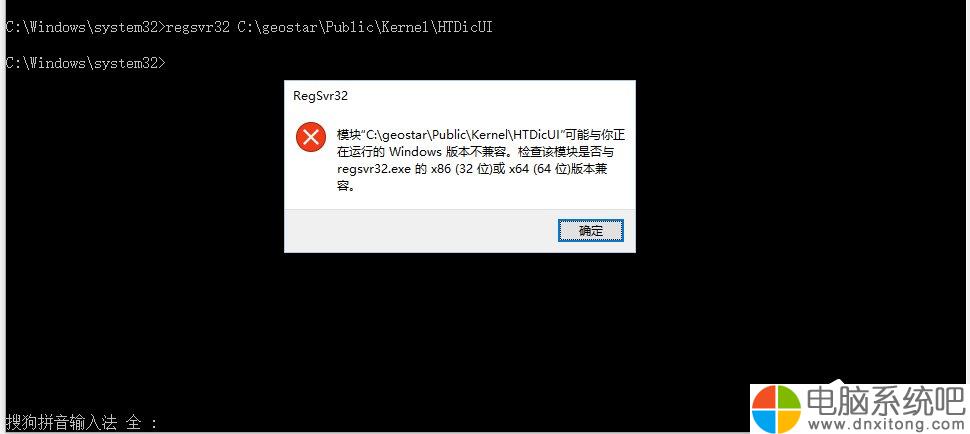Click the four-color Windows logo watermark
Viewport: 970px width, 434px height.
776,409
